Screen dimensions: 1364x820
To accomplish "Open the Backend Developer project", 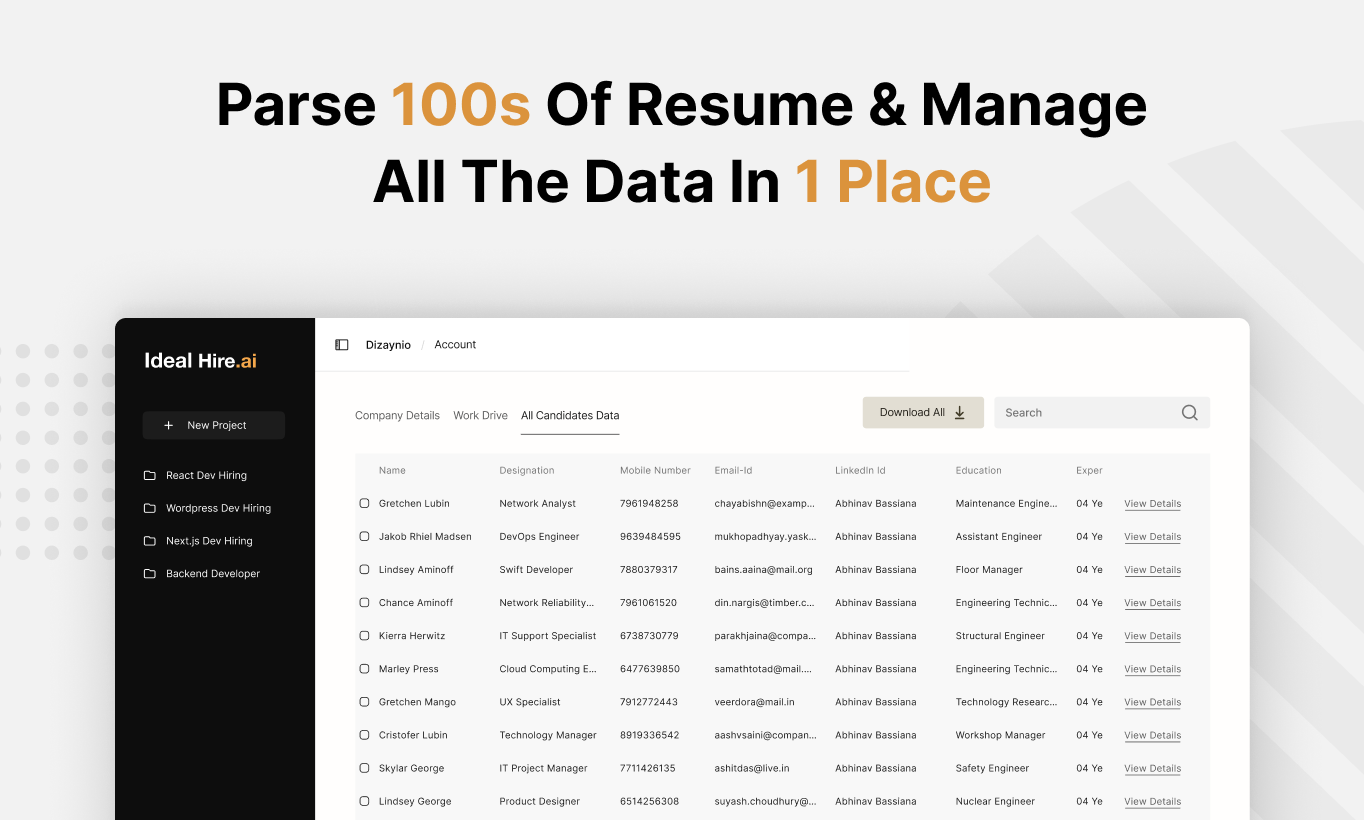I will 213,574.
